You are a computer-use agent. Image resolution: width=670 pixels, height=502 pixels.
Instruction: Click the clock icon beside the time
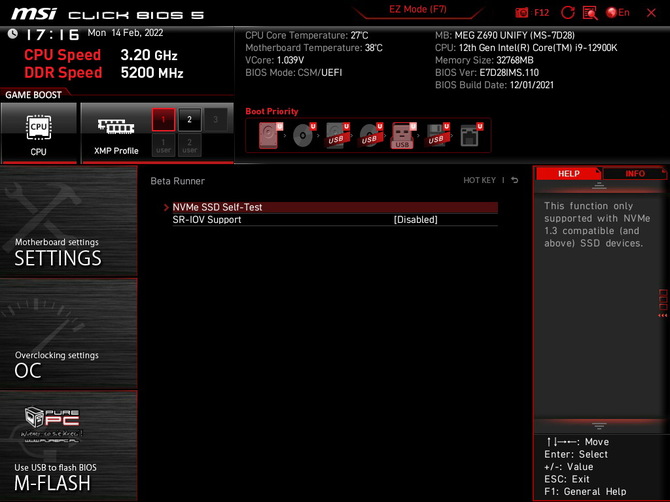(x=12, y=33)
